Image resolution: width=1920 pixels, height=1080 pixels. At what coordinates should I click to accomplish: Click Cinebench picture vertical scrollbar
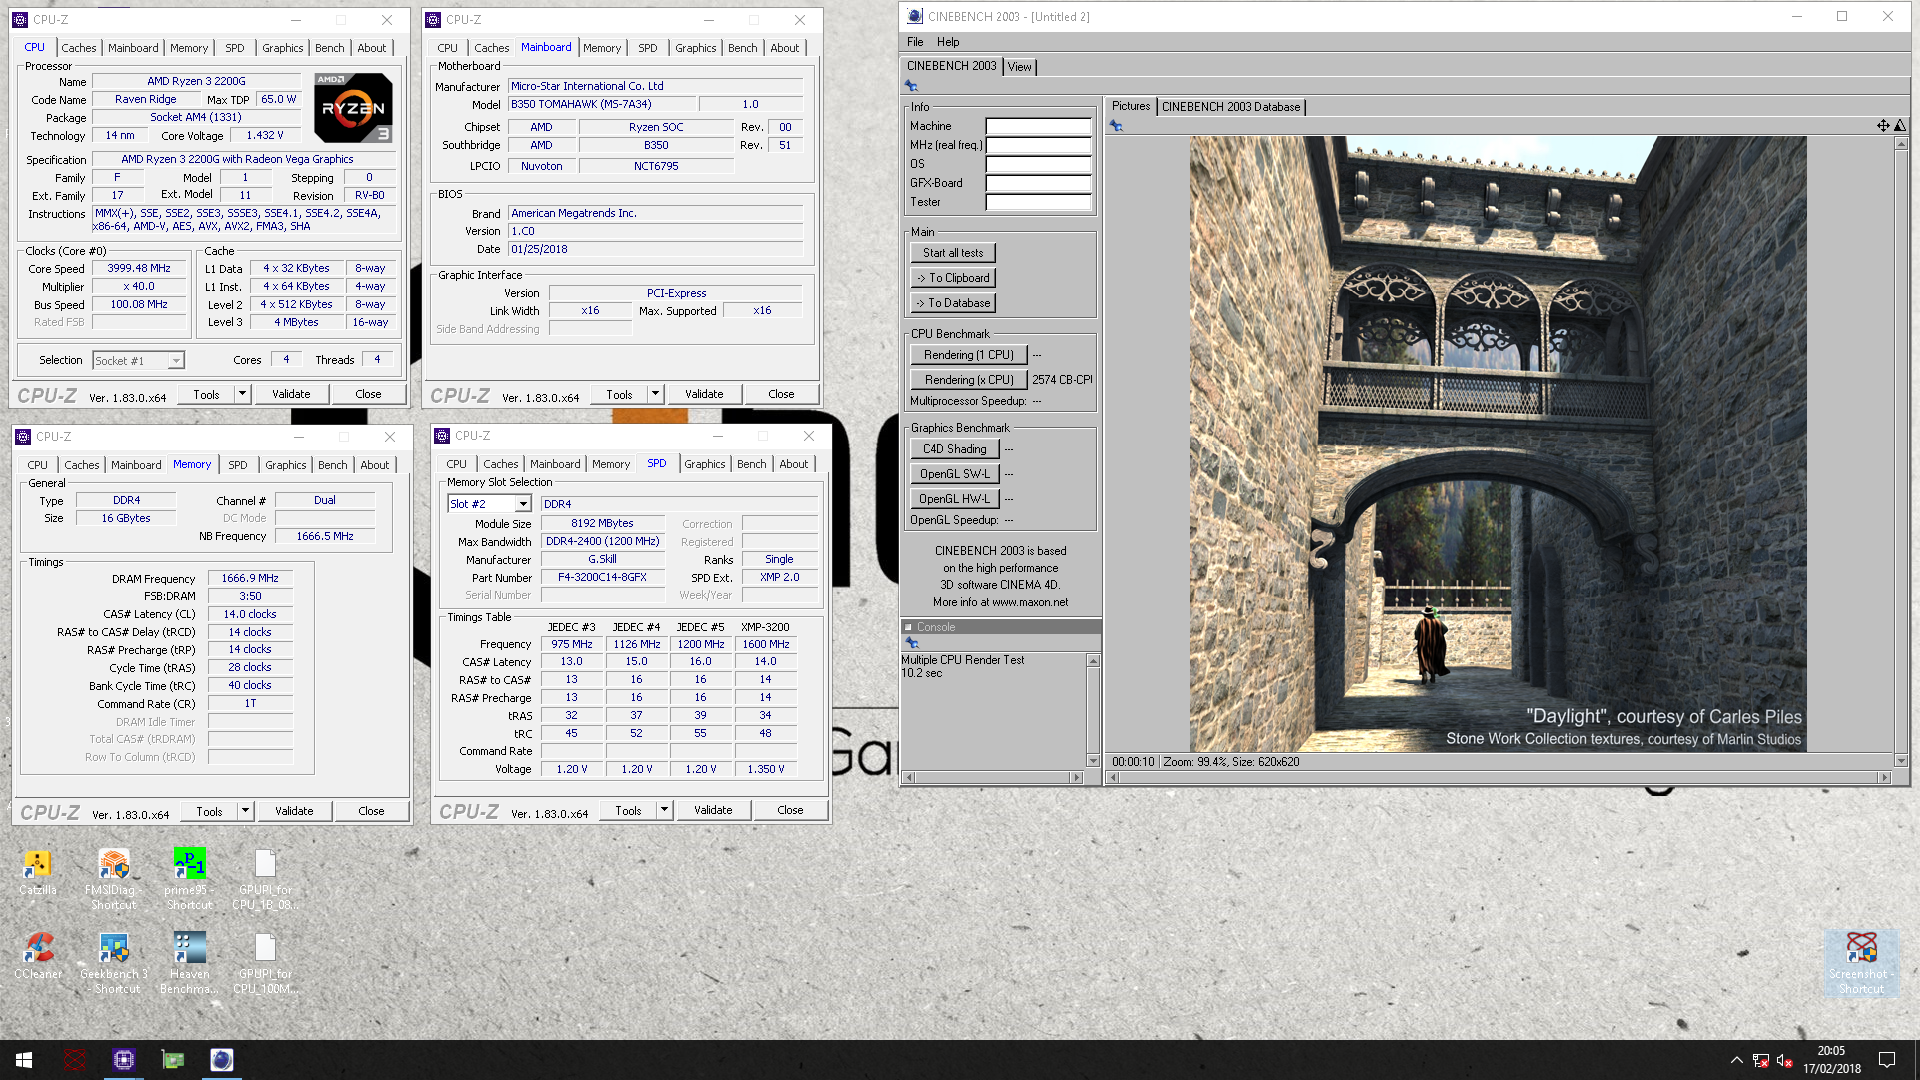[1901, 452]
